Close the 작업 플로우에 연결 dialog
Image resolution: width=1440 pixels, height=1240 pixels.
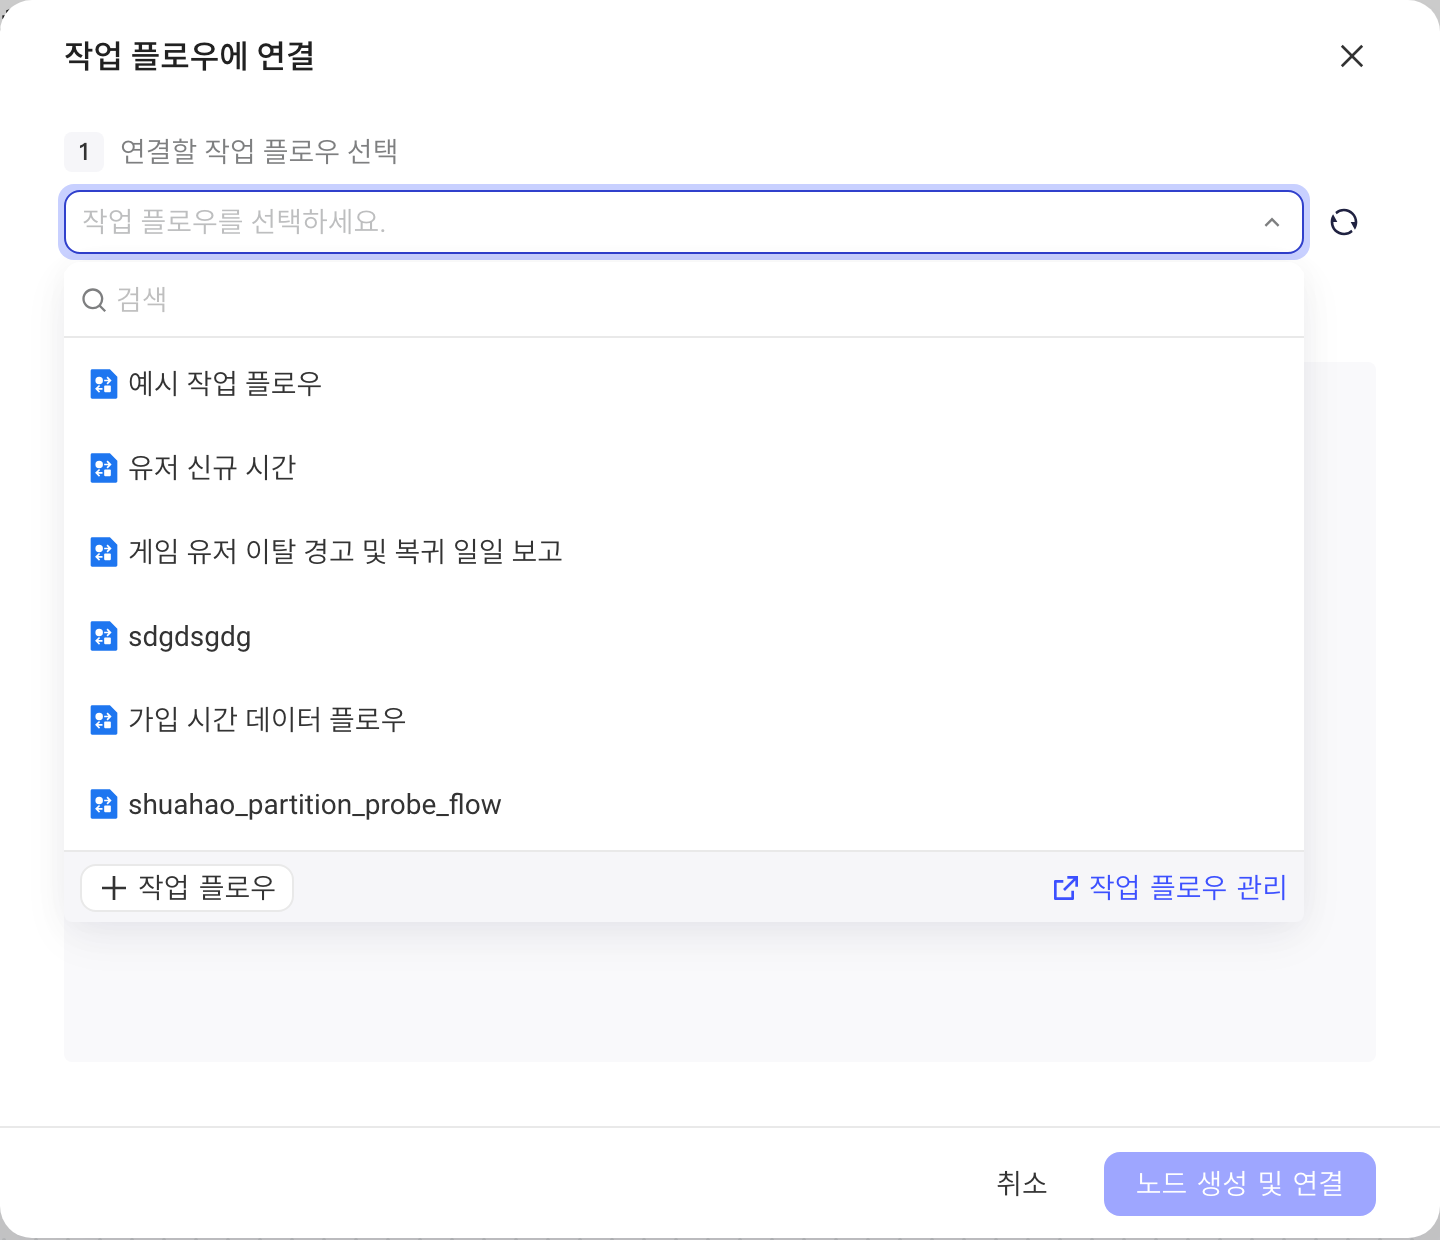coord(1352,56)
